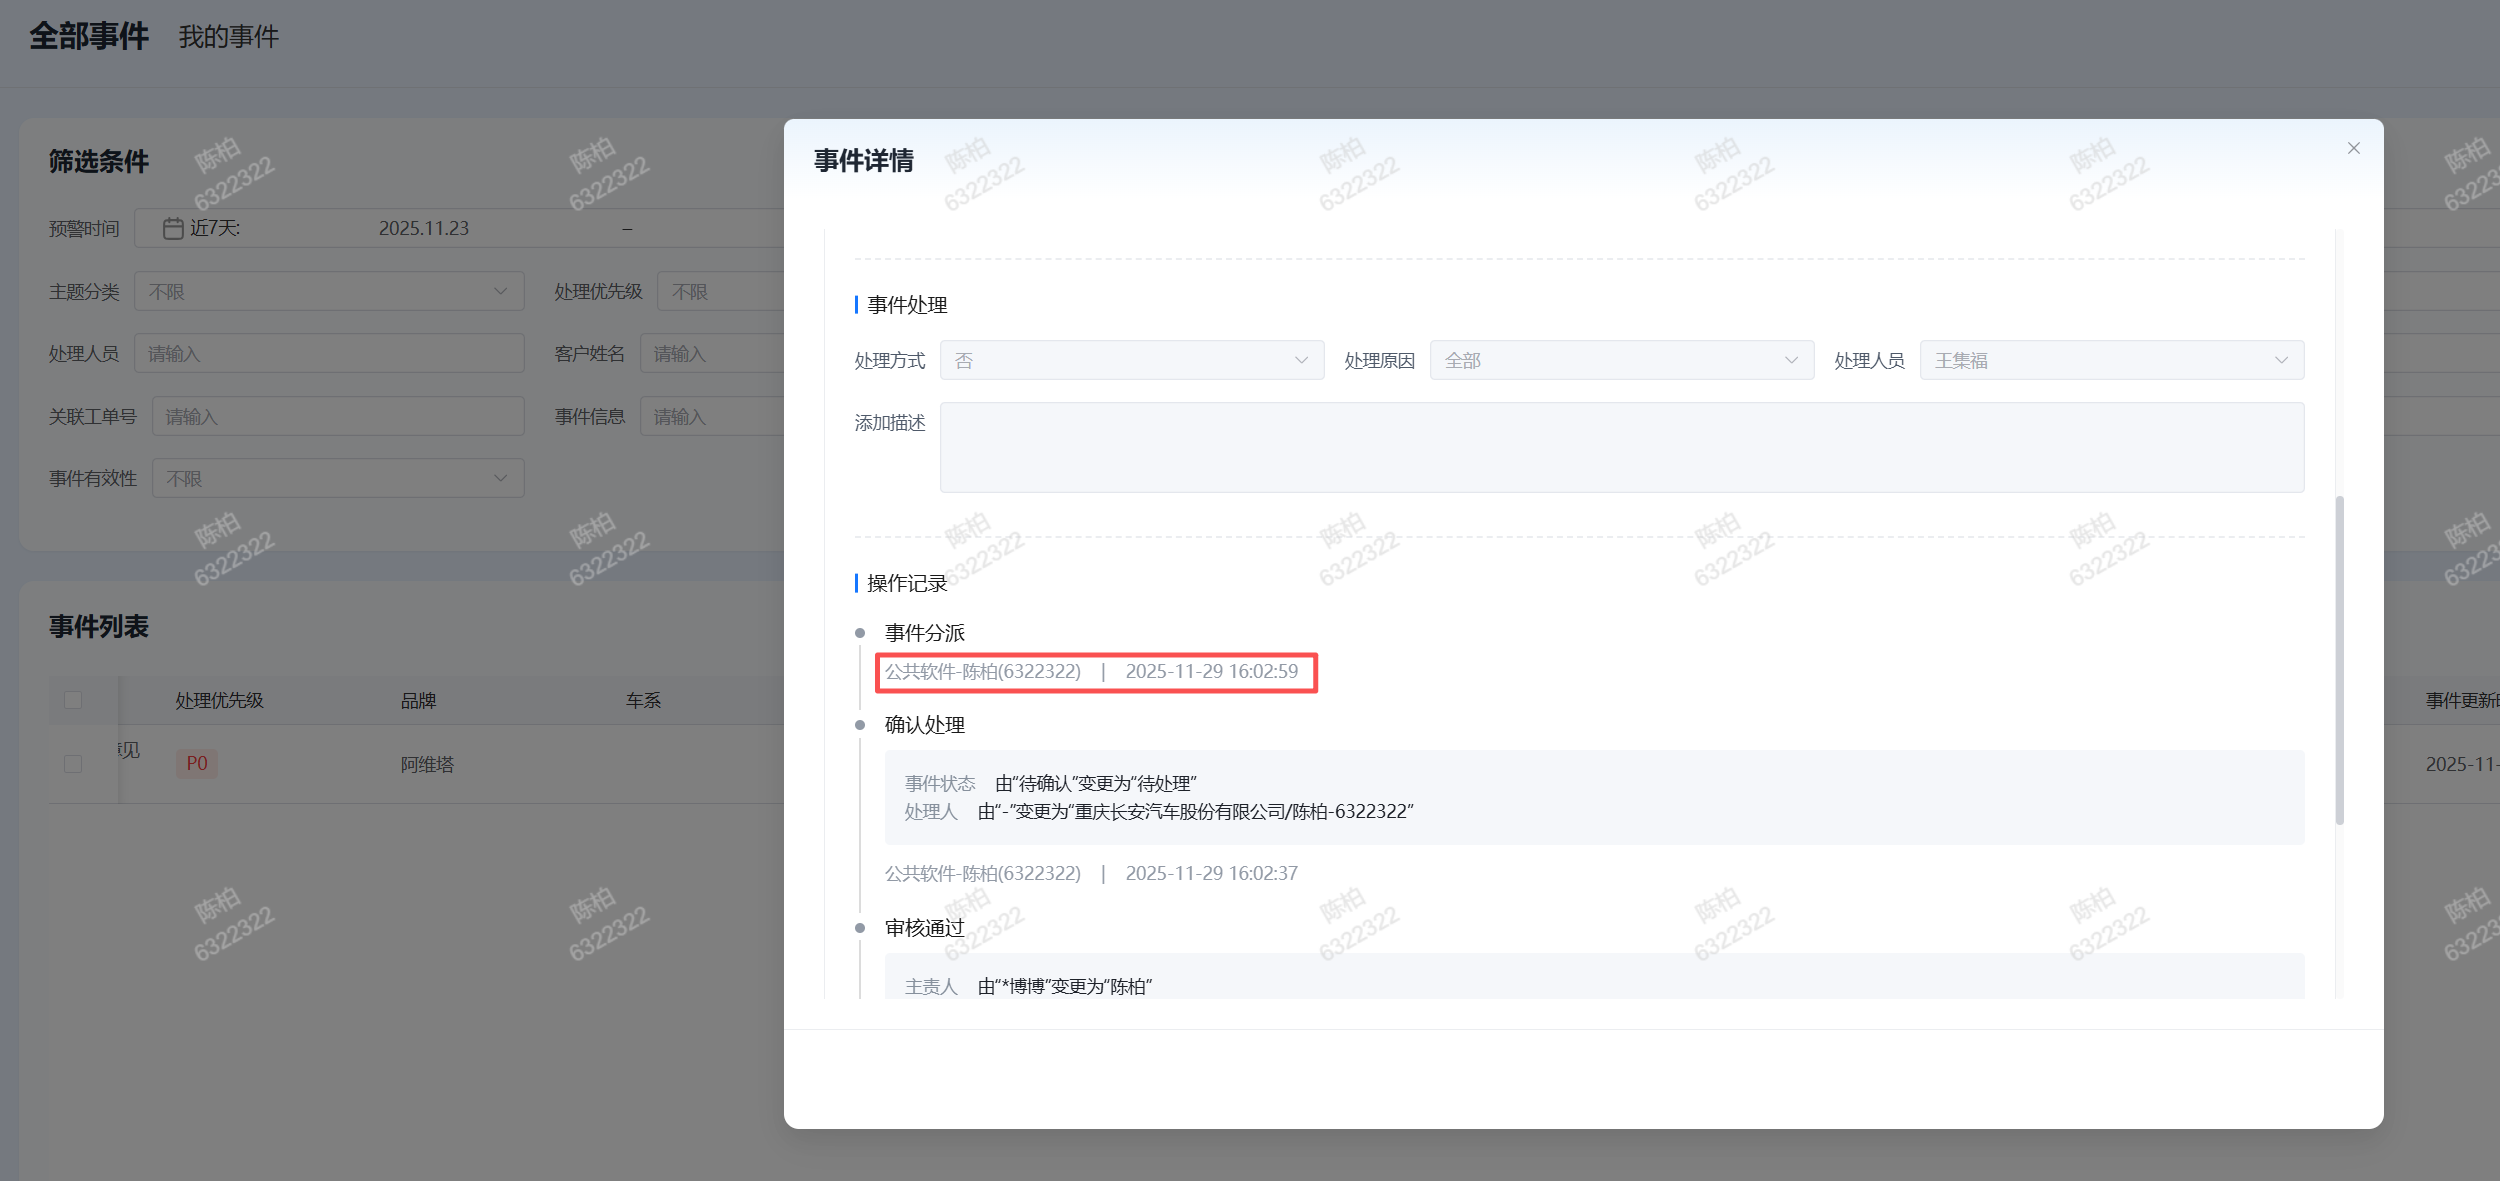Open the 处理人员 王集福 dropdown

2110,360
